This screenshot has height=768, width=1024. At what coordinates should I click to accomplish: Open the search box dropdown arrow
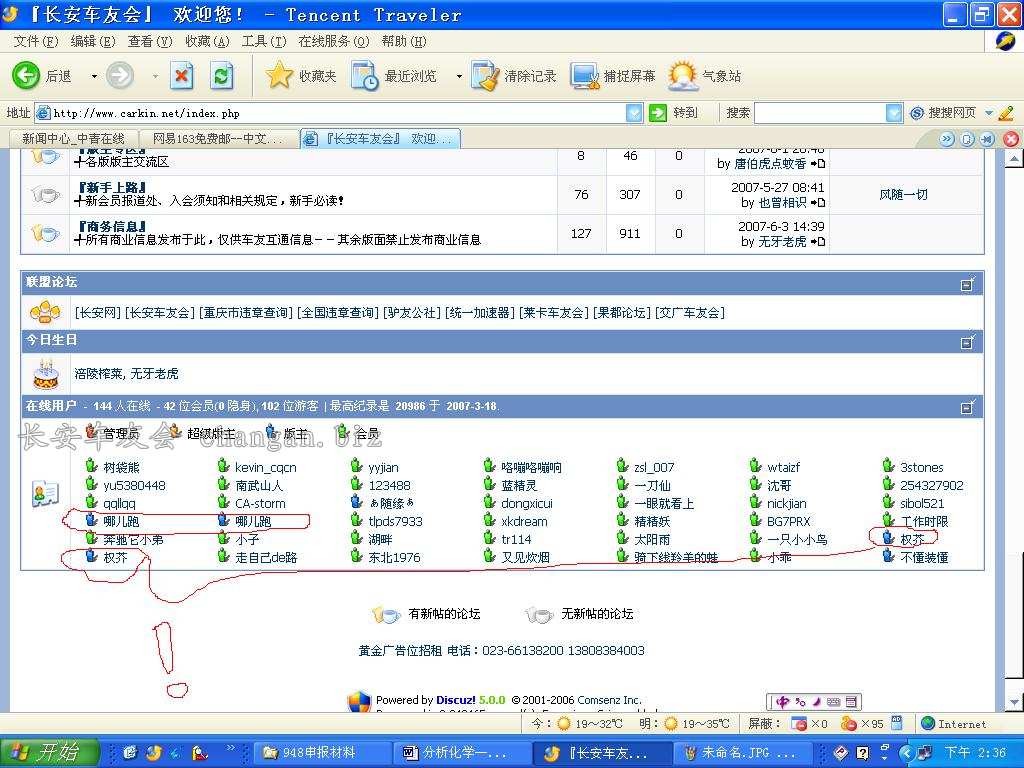coord(894,113)
